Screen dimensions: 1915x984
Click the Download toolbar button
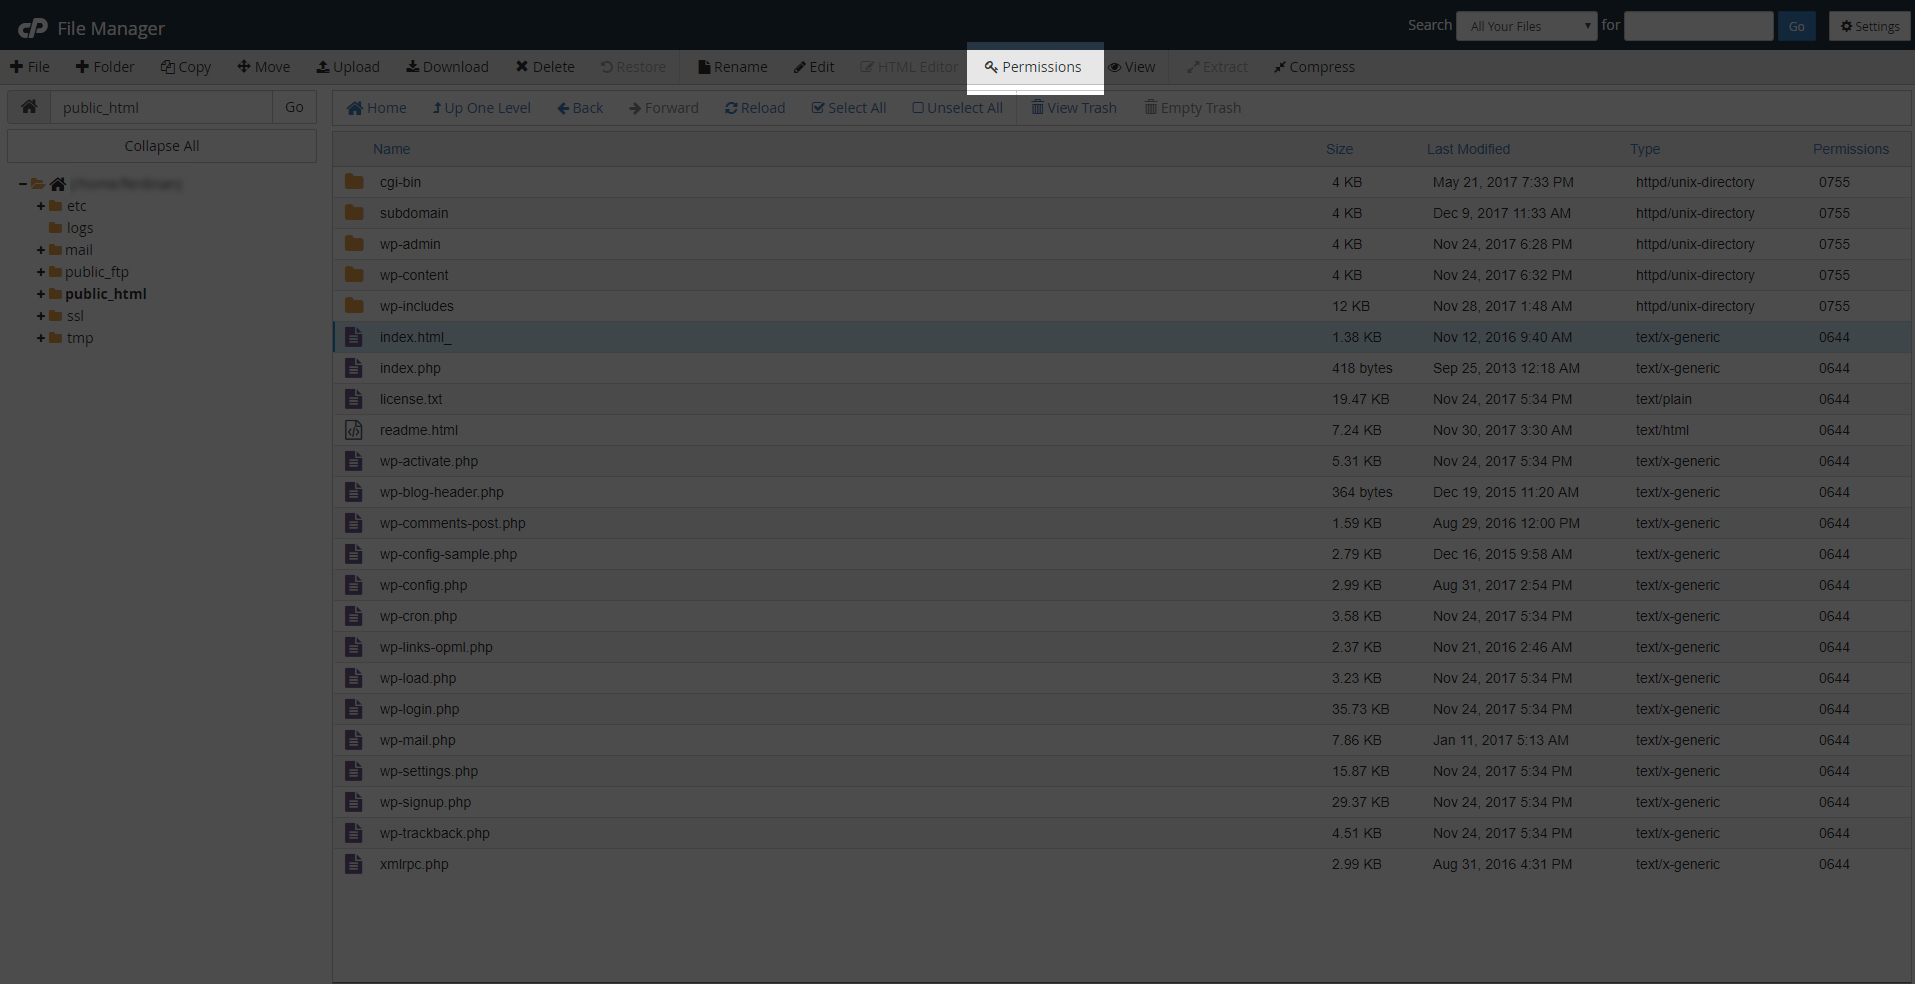pos(447,67)
